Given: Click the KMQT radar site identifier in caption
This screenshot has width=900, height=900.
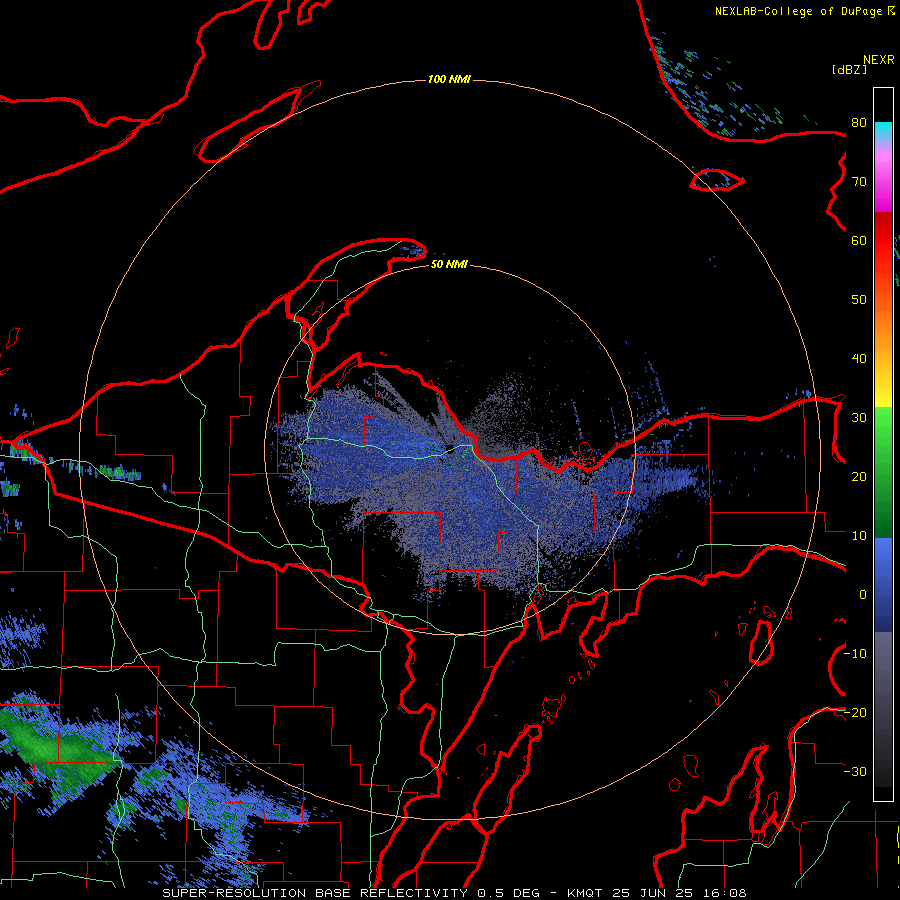Looking at the screenshot, I should point(584,893).
